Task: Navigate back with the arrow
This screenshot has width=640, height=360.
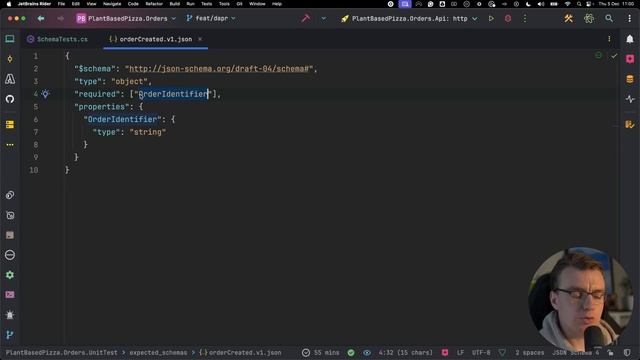Action: tap(41, 18)
